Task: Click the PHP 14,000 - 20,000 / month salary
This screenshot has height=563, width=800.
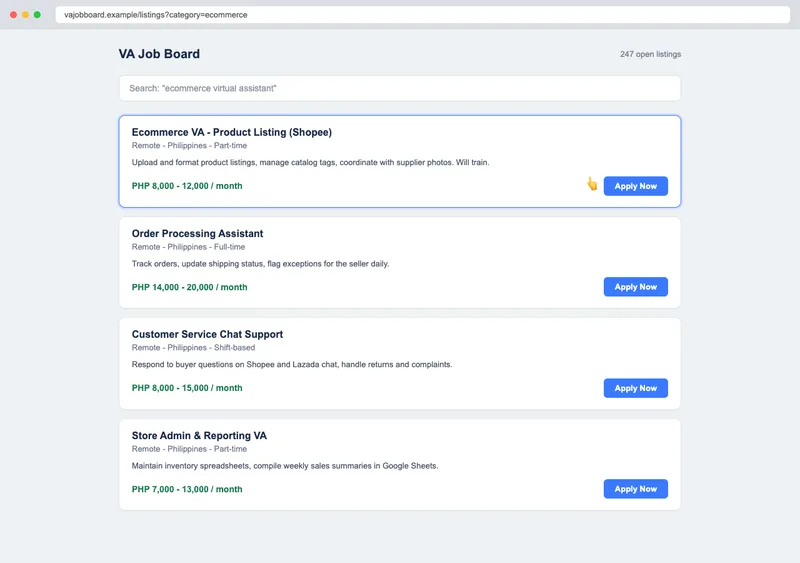Action: coord(189,287)
